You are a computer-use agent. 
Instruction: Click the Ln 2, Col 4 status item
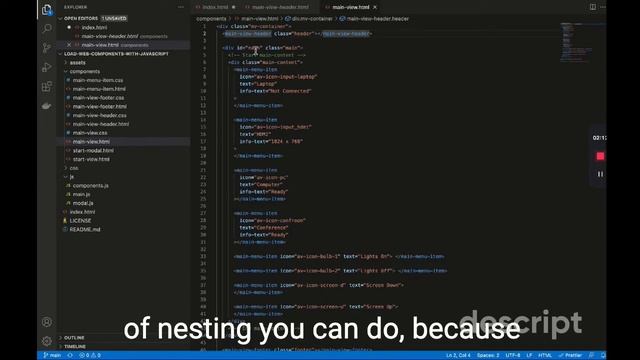(458, 356)
